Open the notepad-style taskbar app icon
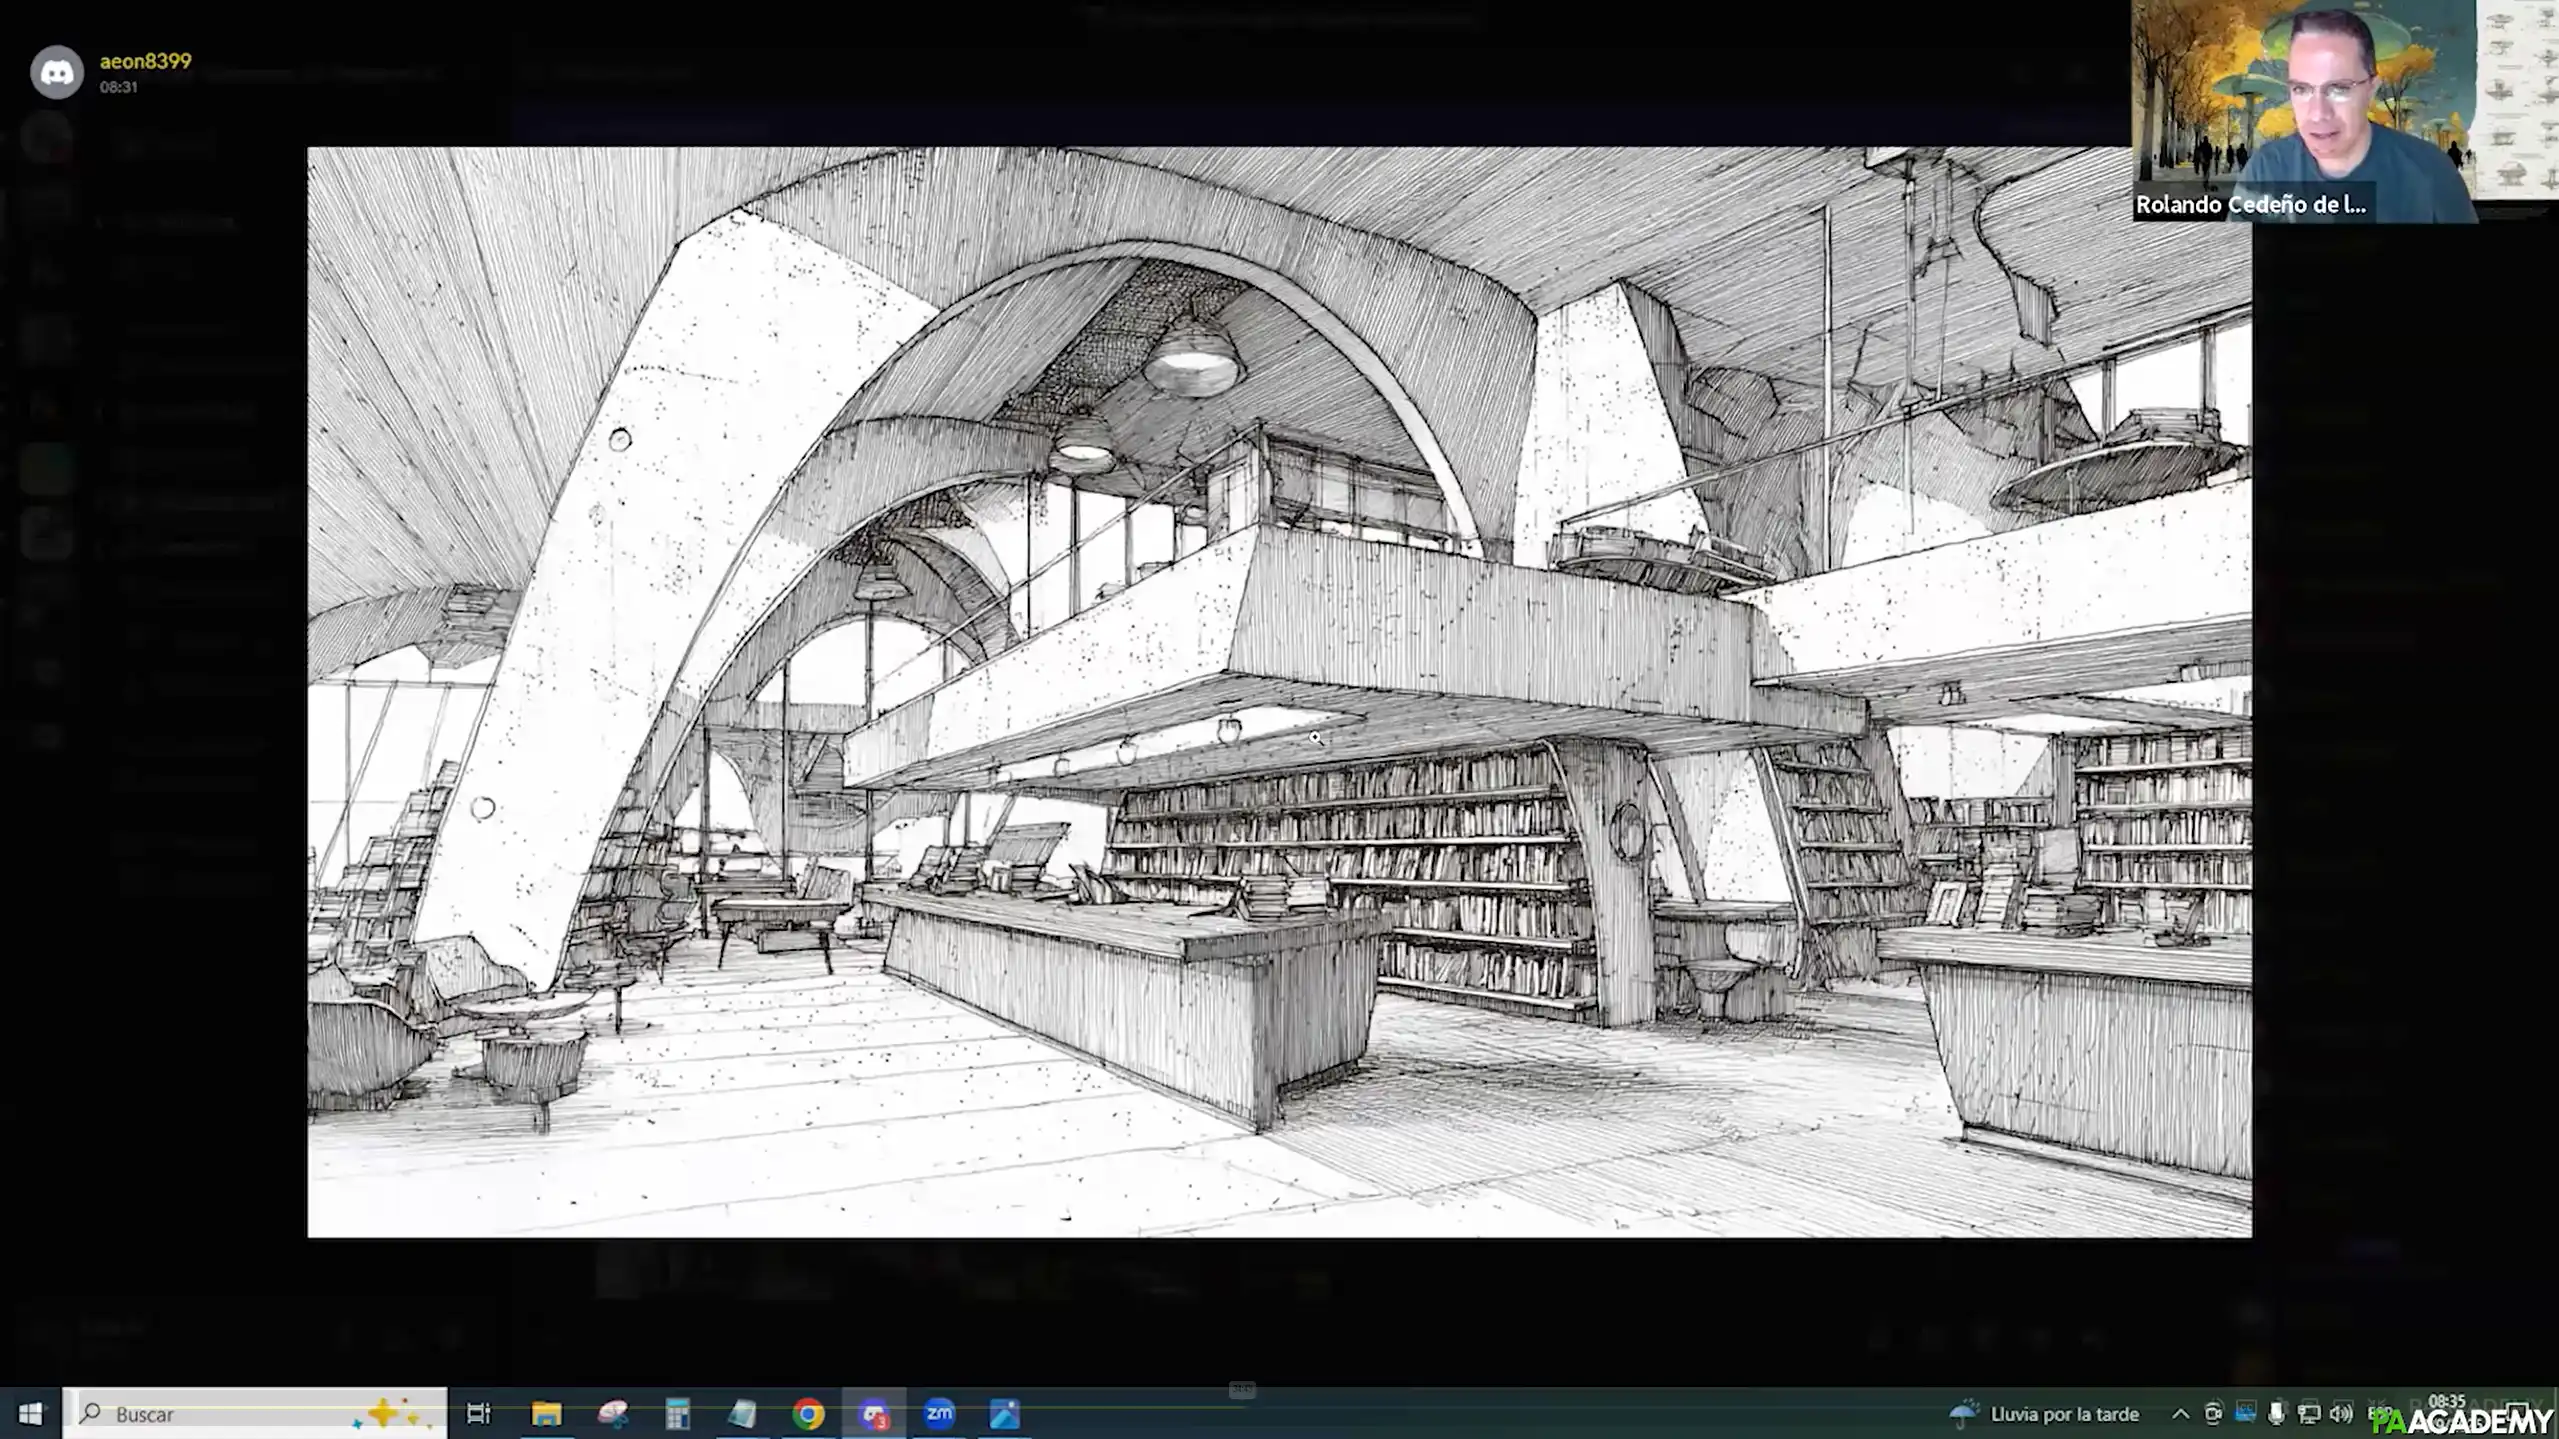The image size is (2559, 1439). (x=742, y=1413)
